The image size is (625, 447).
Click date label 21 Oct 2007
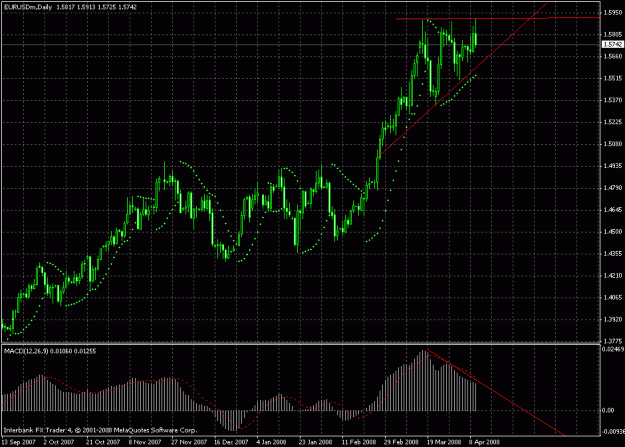(103, 442)
